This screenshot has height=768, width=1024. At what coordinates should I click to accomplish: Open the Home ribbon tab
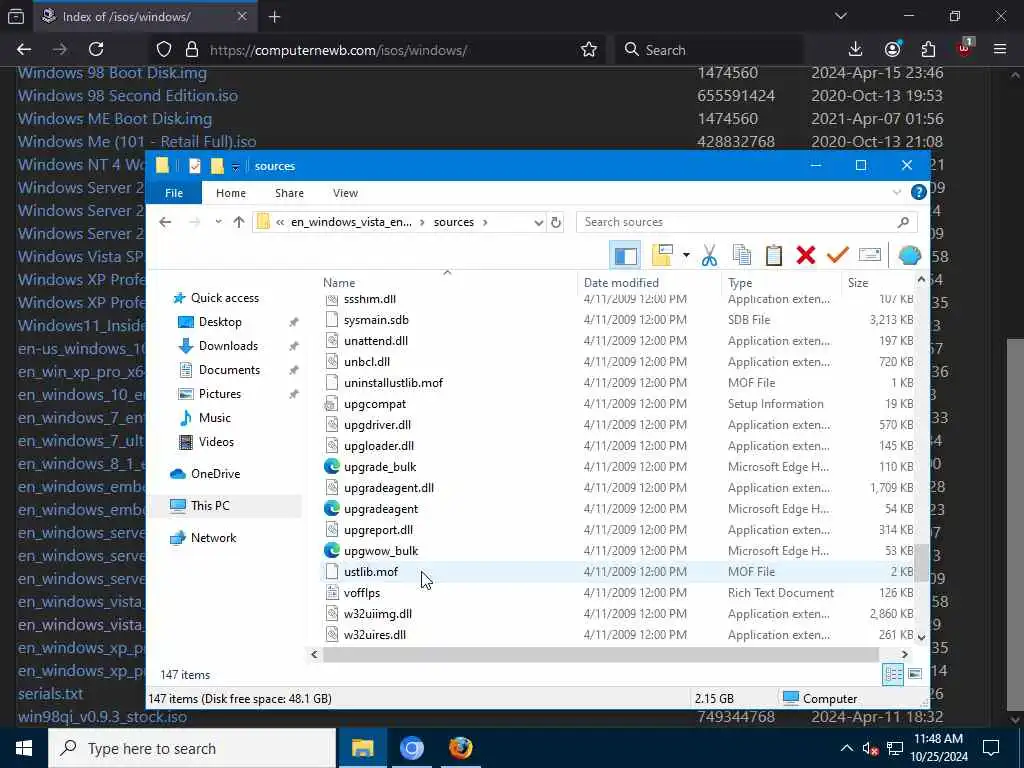[x=231, y=193]
